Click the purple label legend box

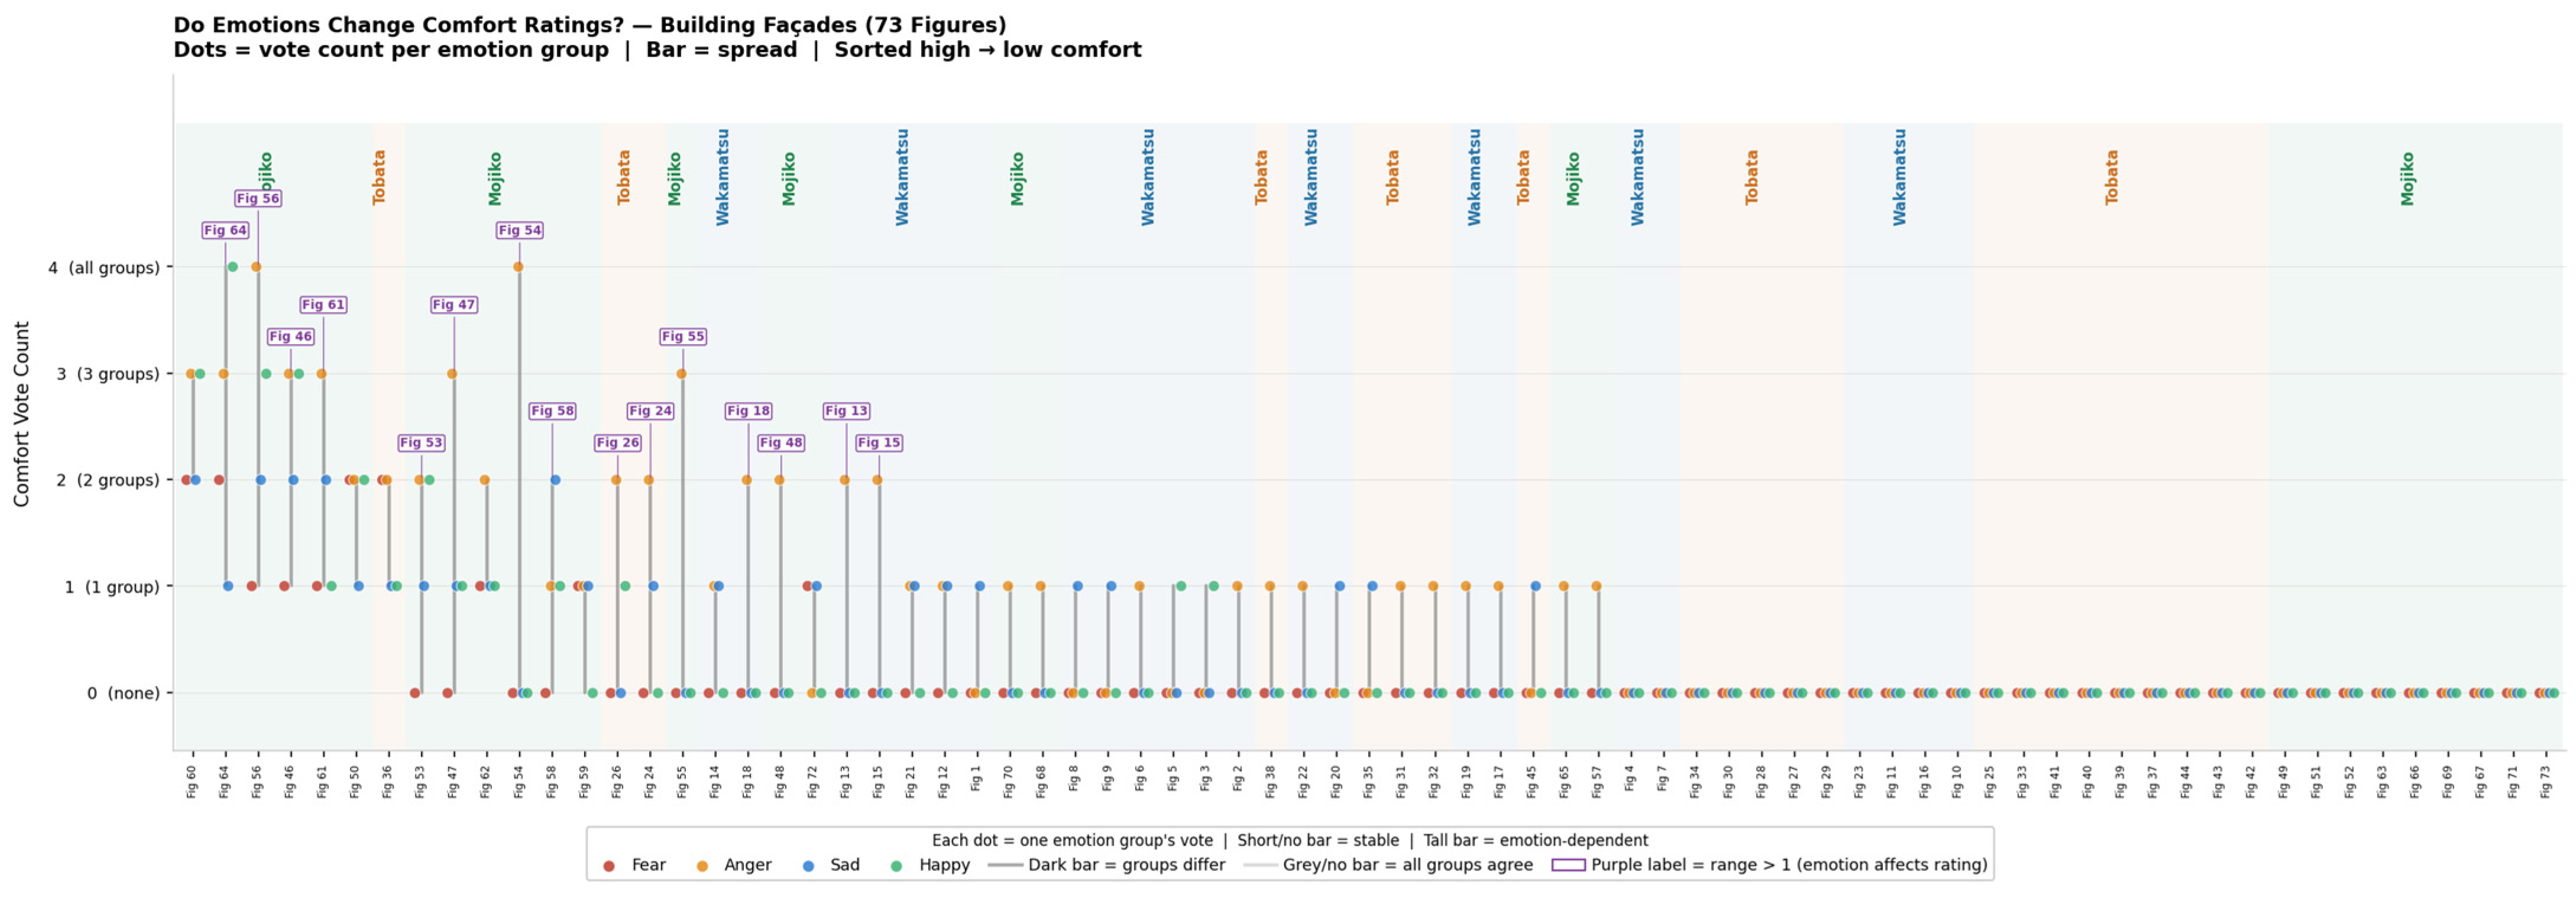point(1568,865)
